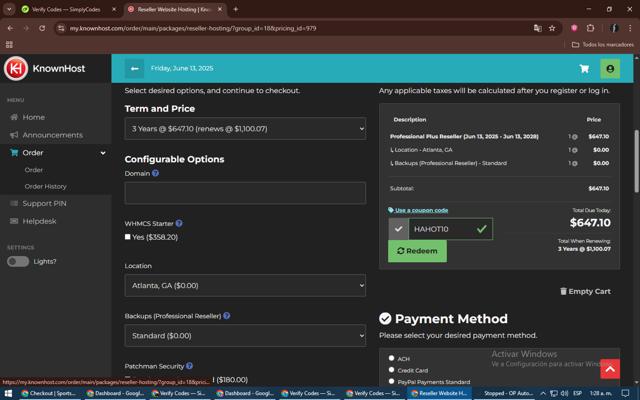Click the Redeem button
The image size is (640, 400).
[417, 251]
